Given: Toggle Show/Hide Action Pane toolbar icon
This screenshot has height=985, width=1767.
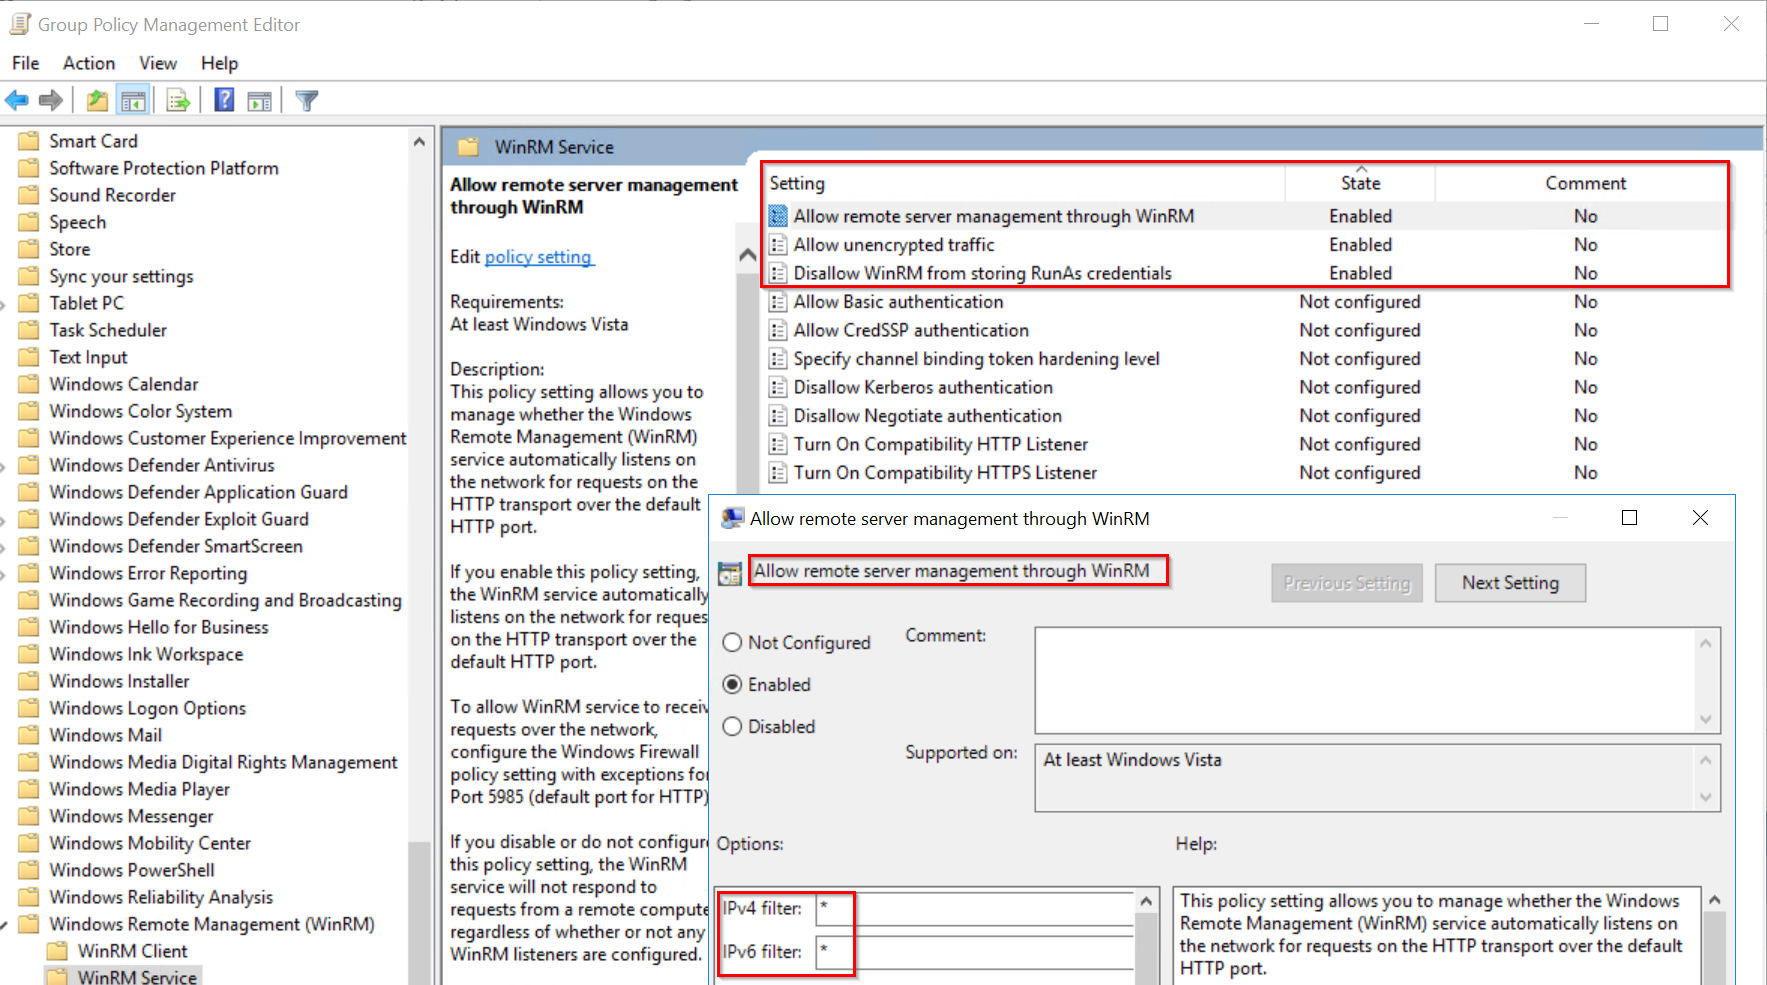Looking at the screenshot, I should (259, 100).
